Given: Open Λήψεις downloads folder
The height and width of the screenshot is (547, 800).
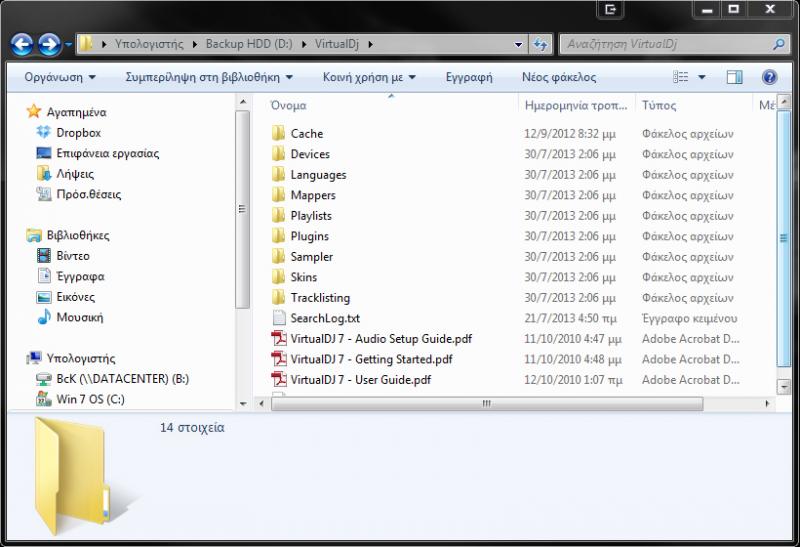Looking at the screenshot, I should click(65, 174).
